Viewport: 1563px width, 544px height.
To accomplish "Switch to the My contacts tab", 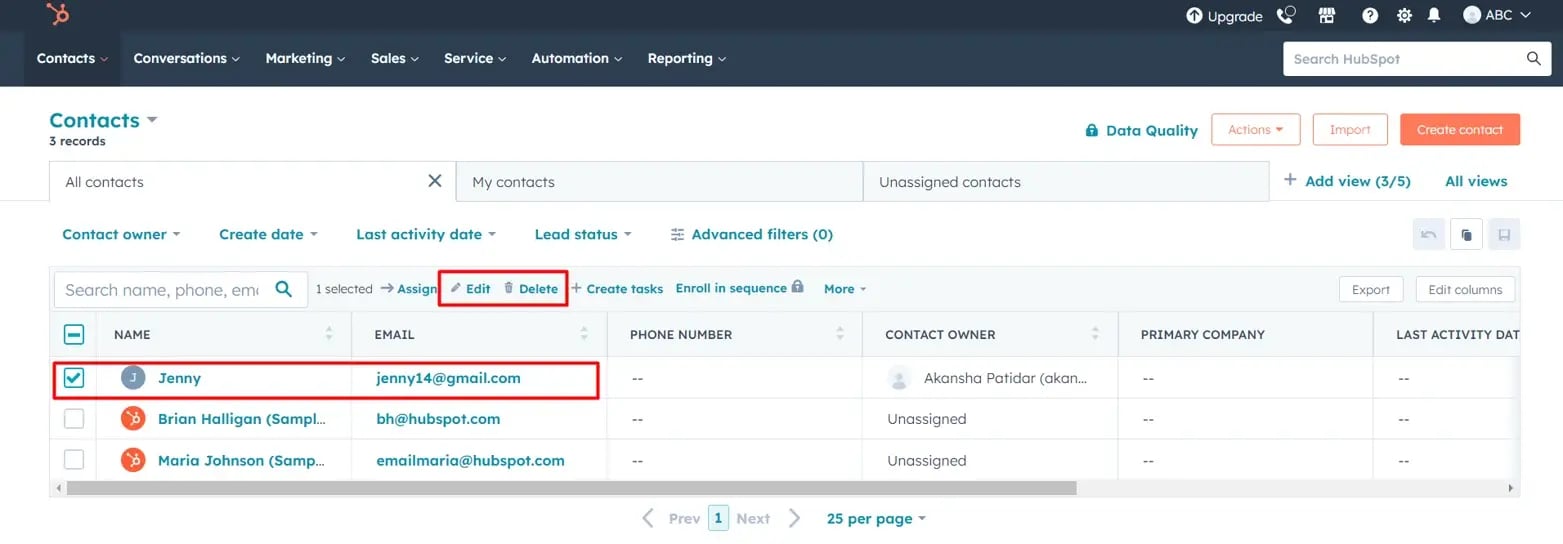I will tap(659, 182).
